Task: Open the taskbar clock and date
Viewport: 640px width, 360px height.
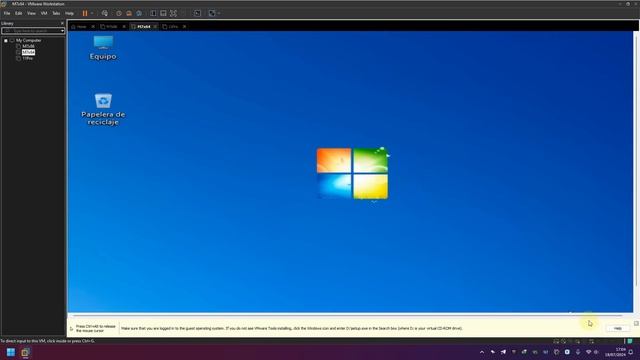Action: tap(615, 352)
